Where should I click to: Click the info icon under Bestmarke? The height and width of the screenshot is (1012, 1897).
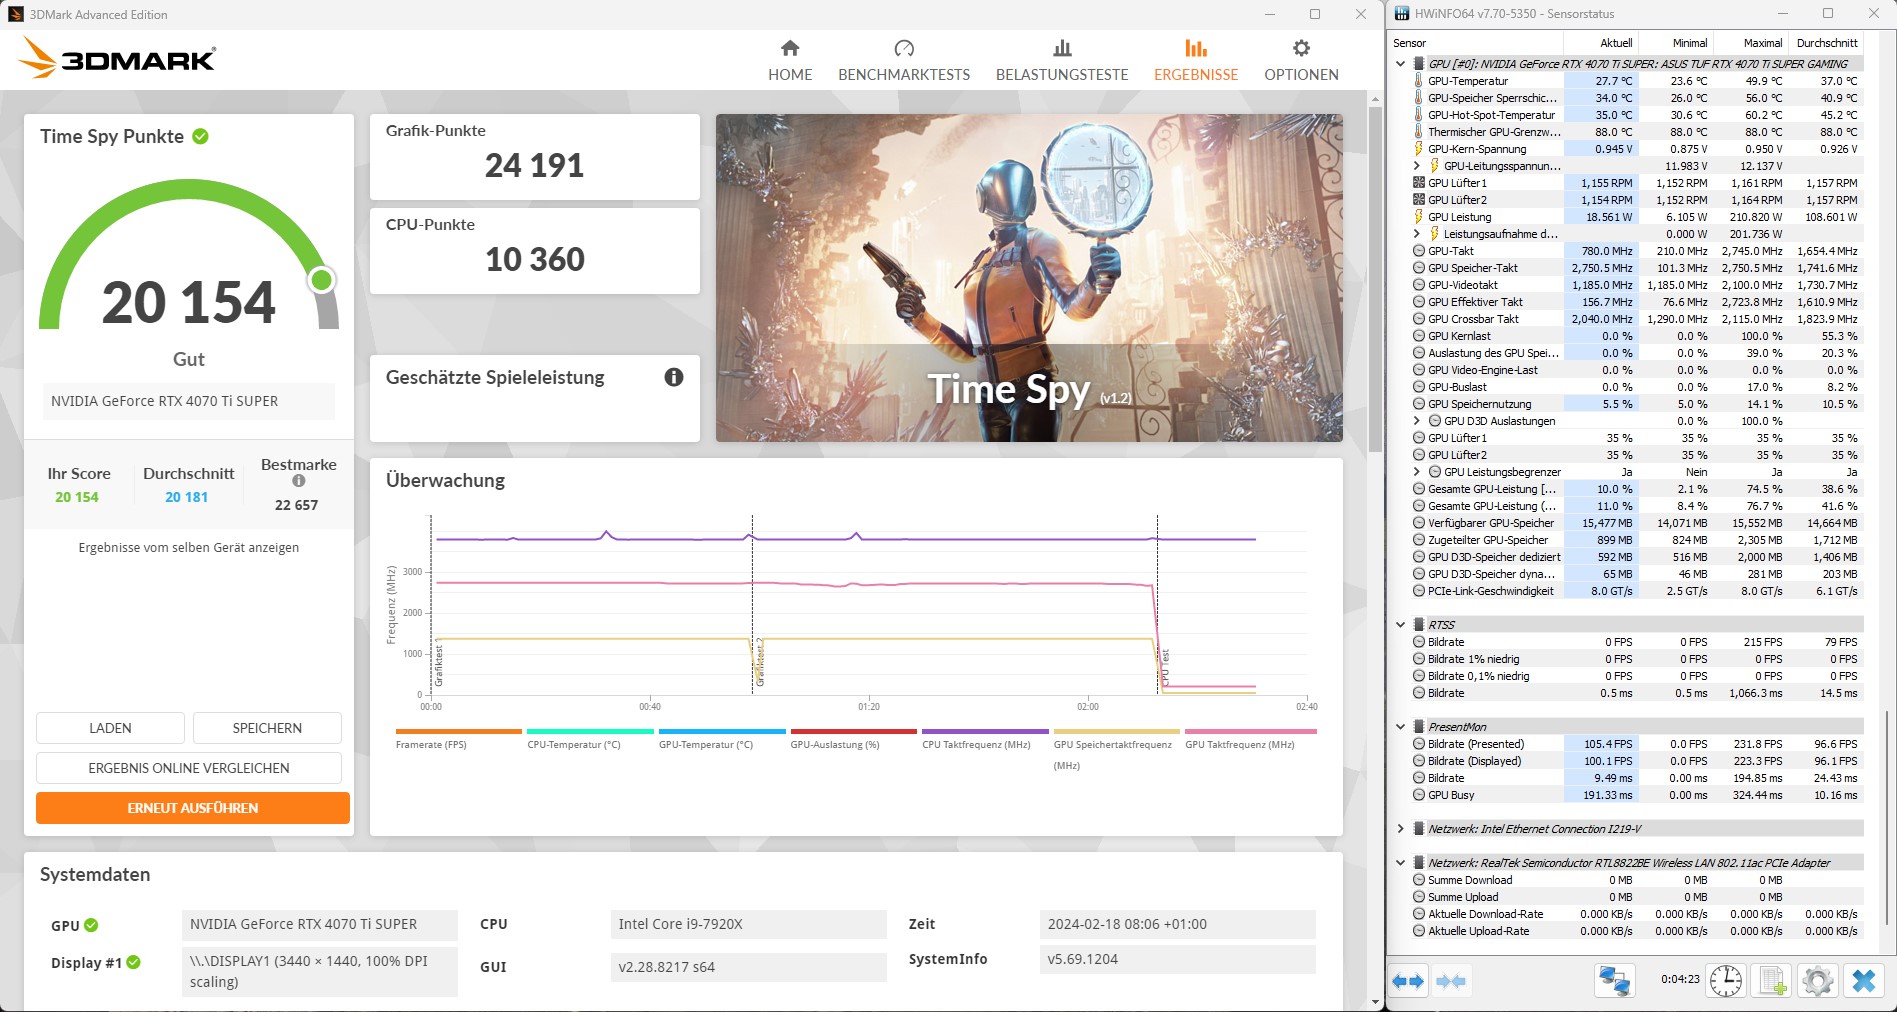click(x=299, y=481)
